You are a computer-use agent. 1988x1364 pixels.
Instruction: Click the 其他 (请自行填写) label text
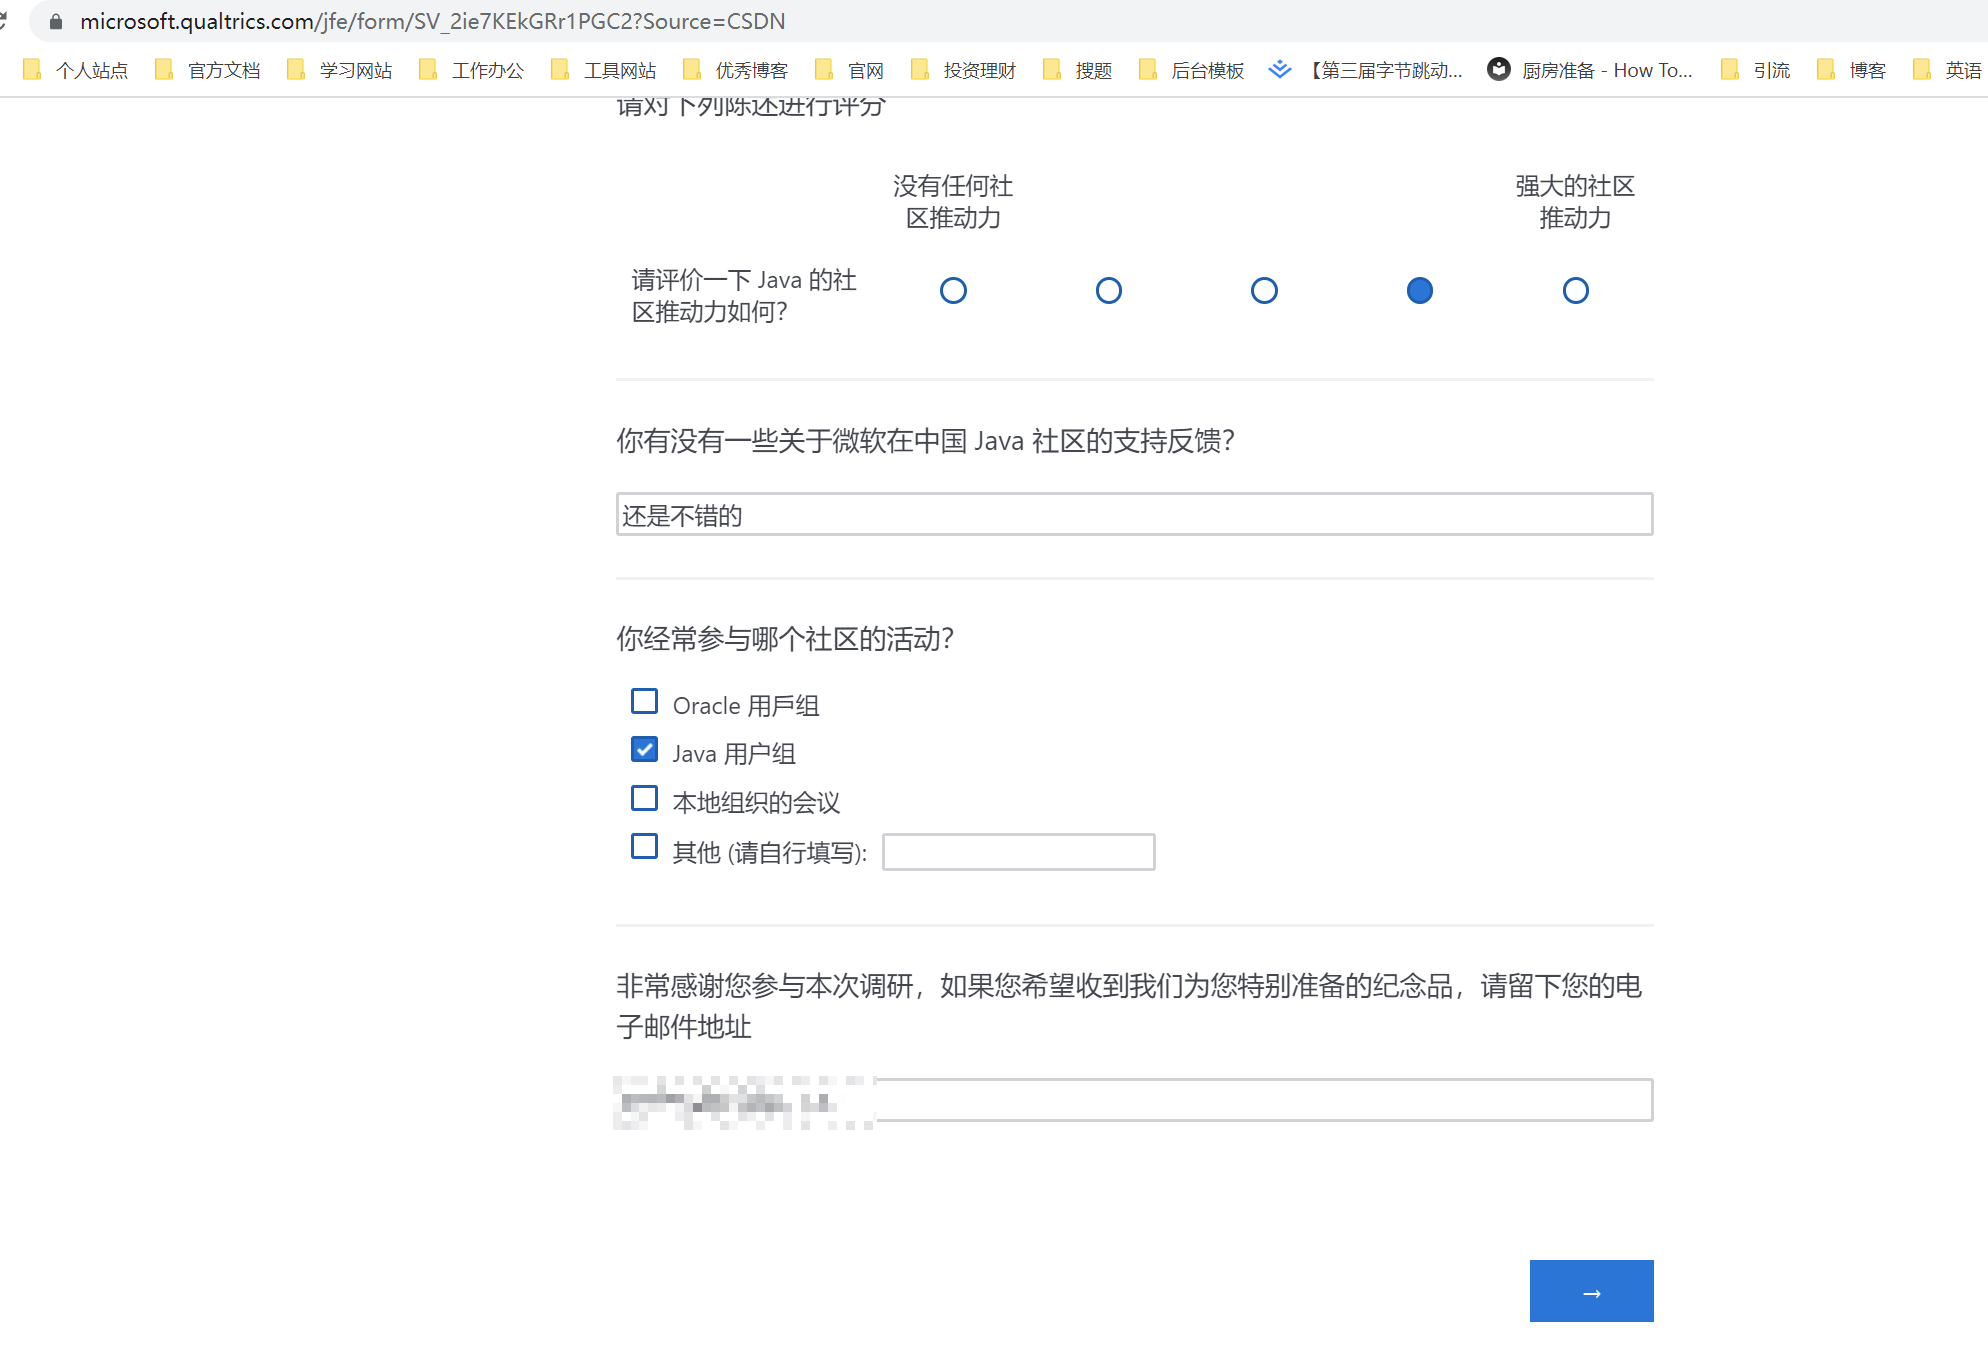(x=770, y=853)
